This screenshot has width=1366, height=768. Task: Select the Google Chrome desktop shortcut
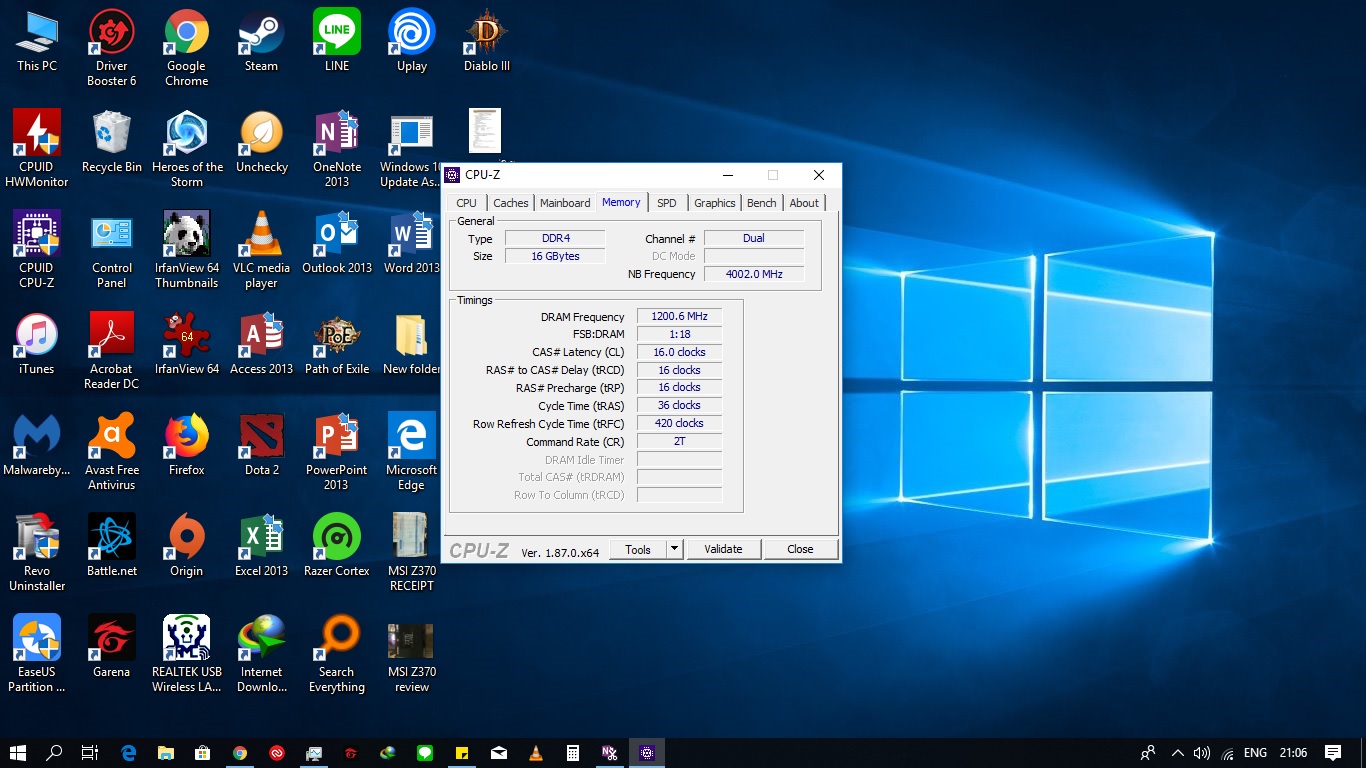tap(187, 48)
